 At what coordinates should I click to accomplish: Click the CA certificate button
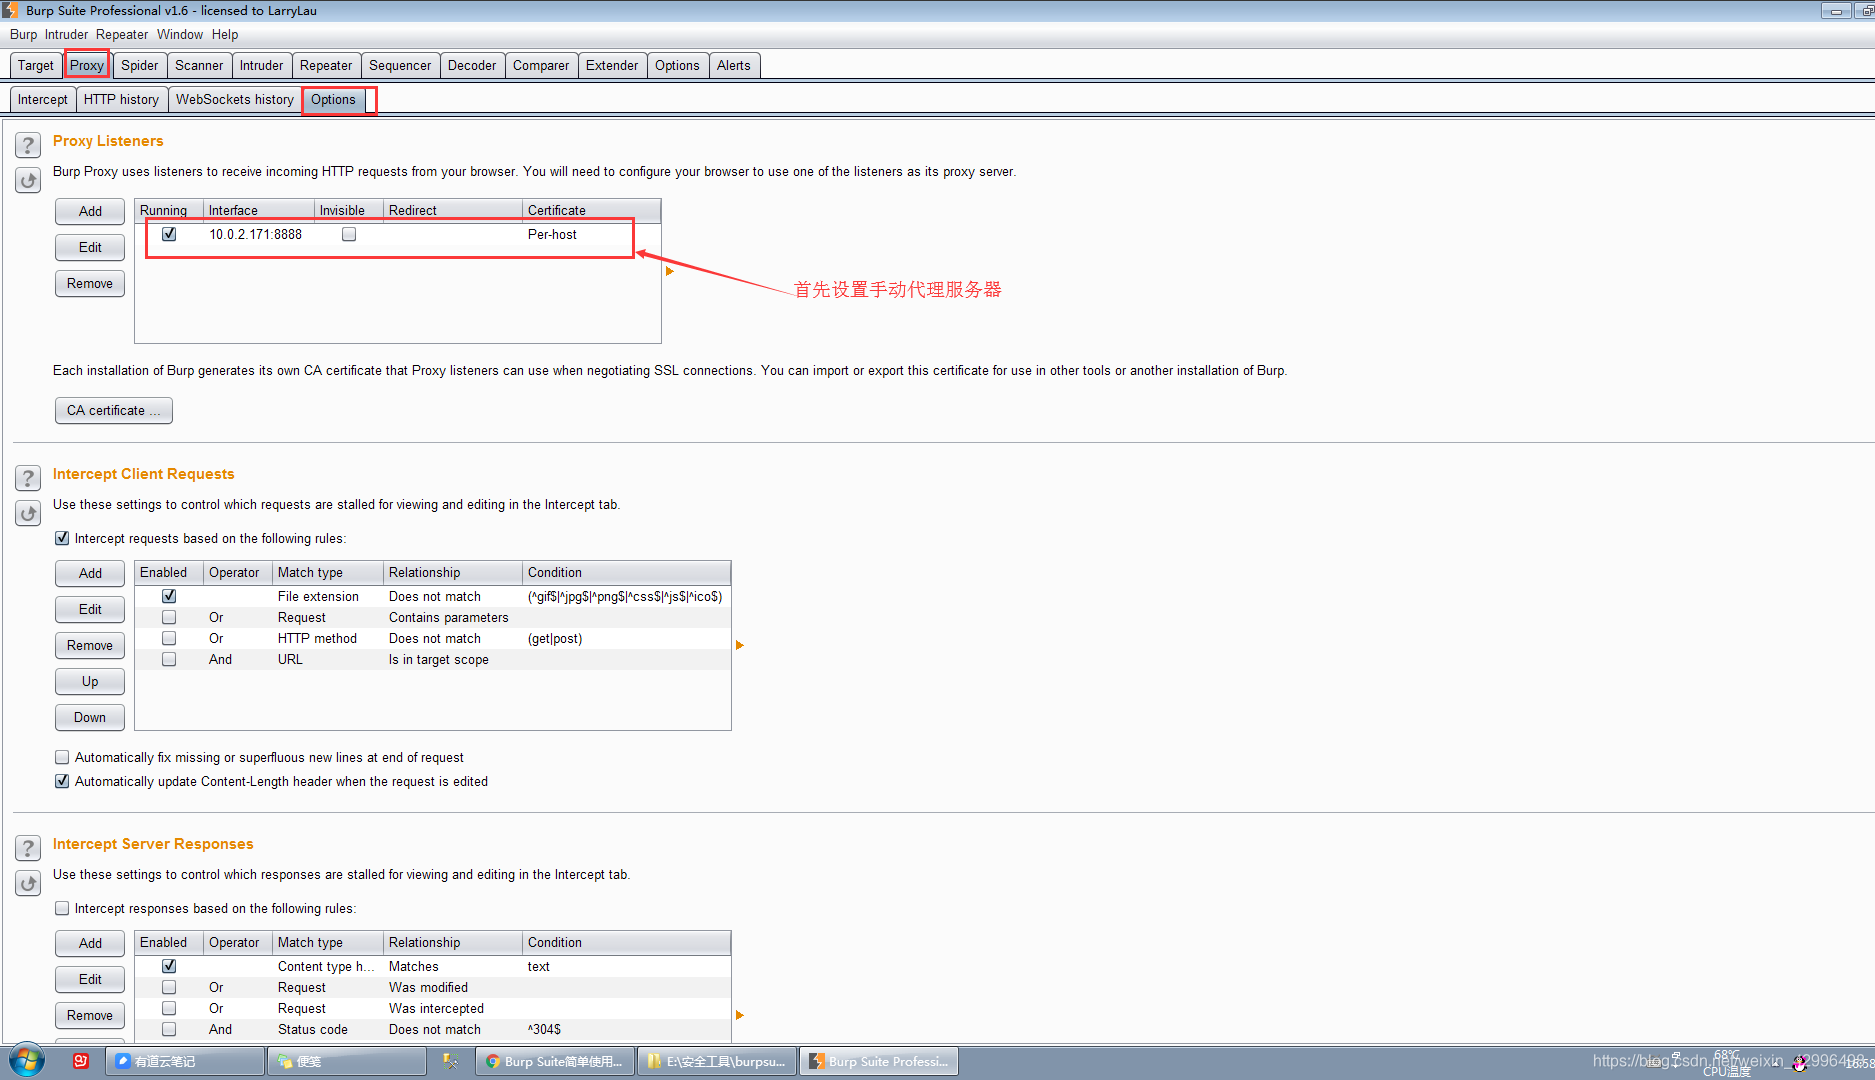tap(114, 410)
